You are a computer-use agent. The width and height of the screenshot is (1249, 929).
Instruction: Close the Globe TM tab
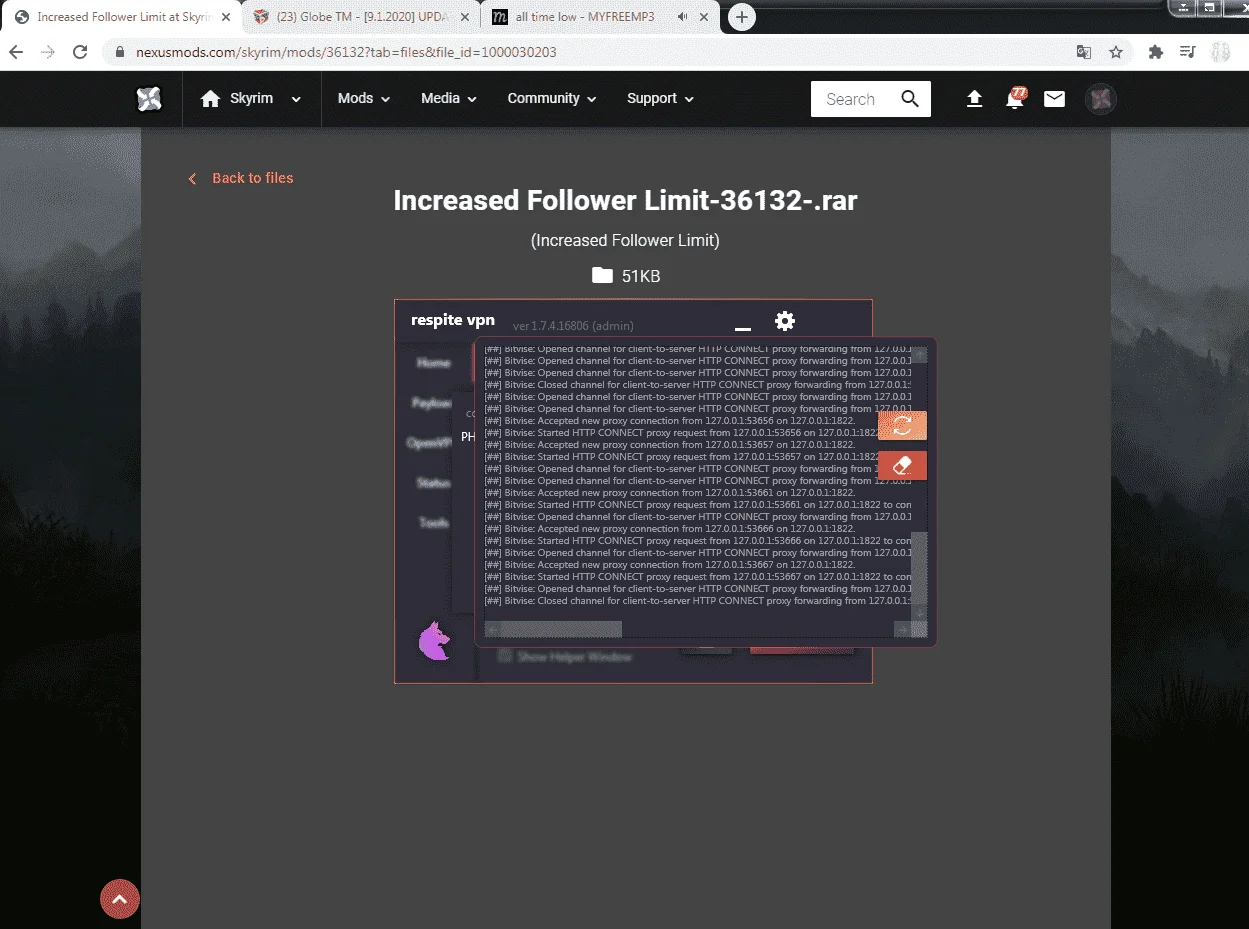coord(464,17)
